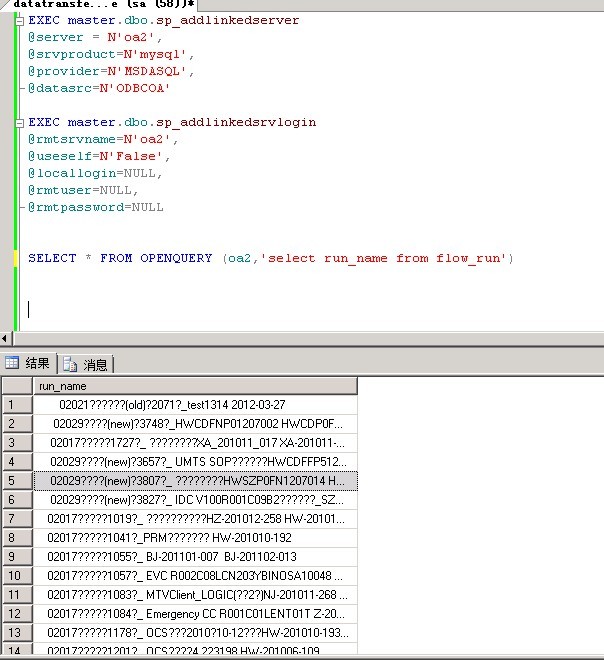The height and width of the screenshot is (661, 604).
Task: Collapse the sp_addlinkedserver EXEC block
Action: (x=20, y=20)
